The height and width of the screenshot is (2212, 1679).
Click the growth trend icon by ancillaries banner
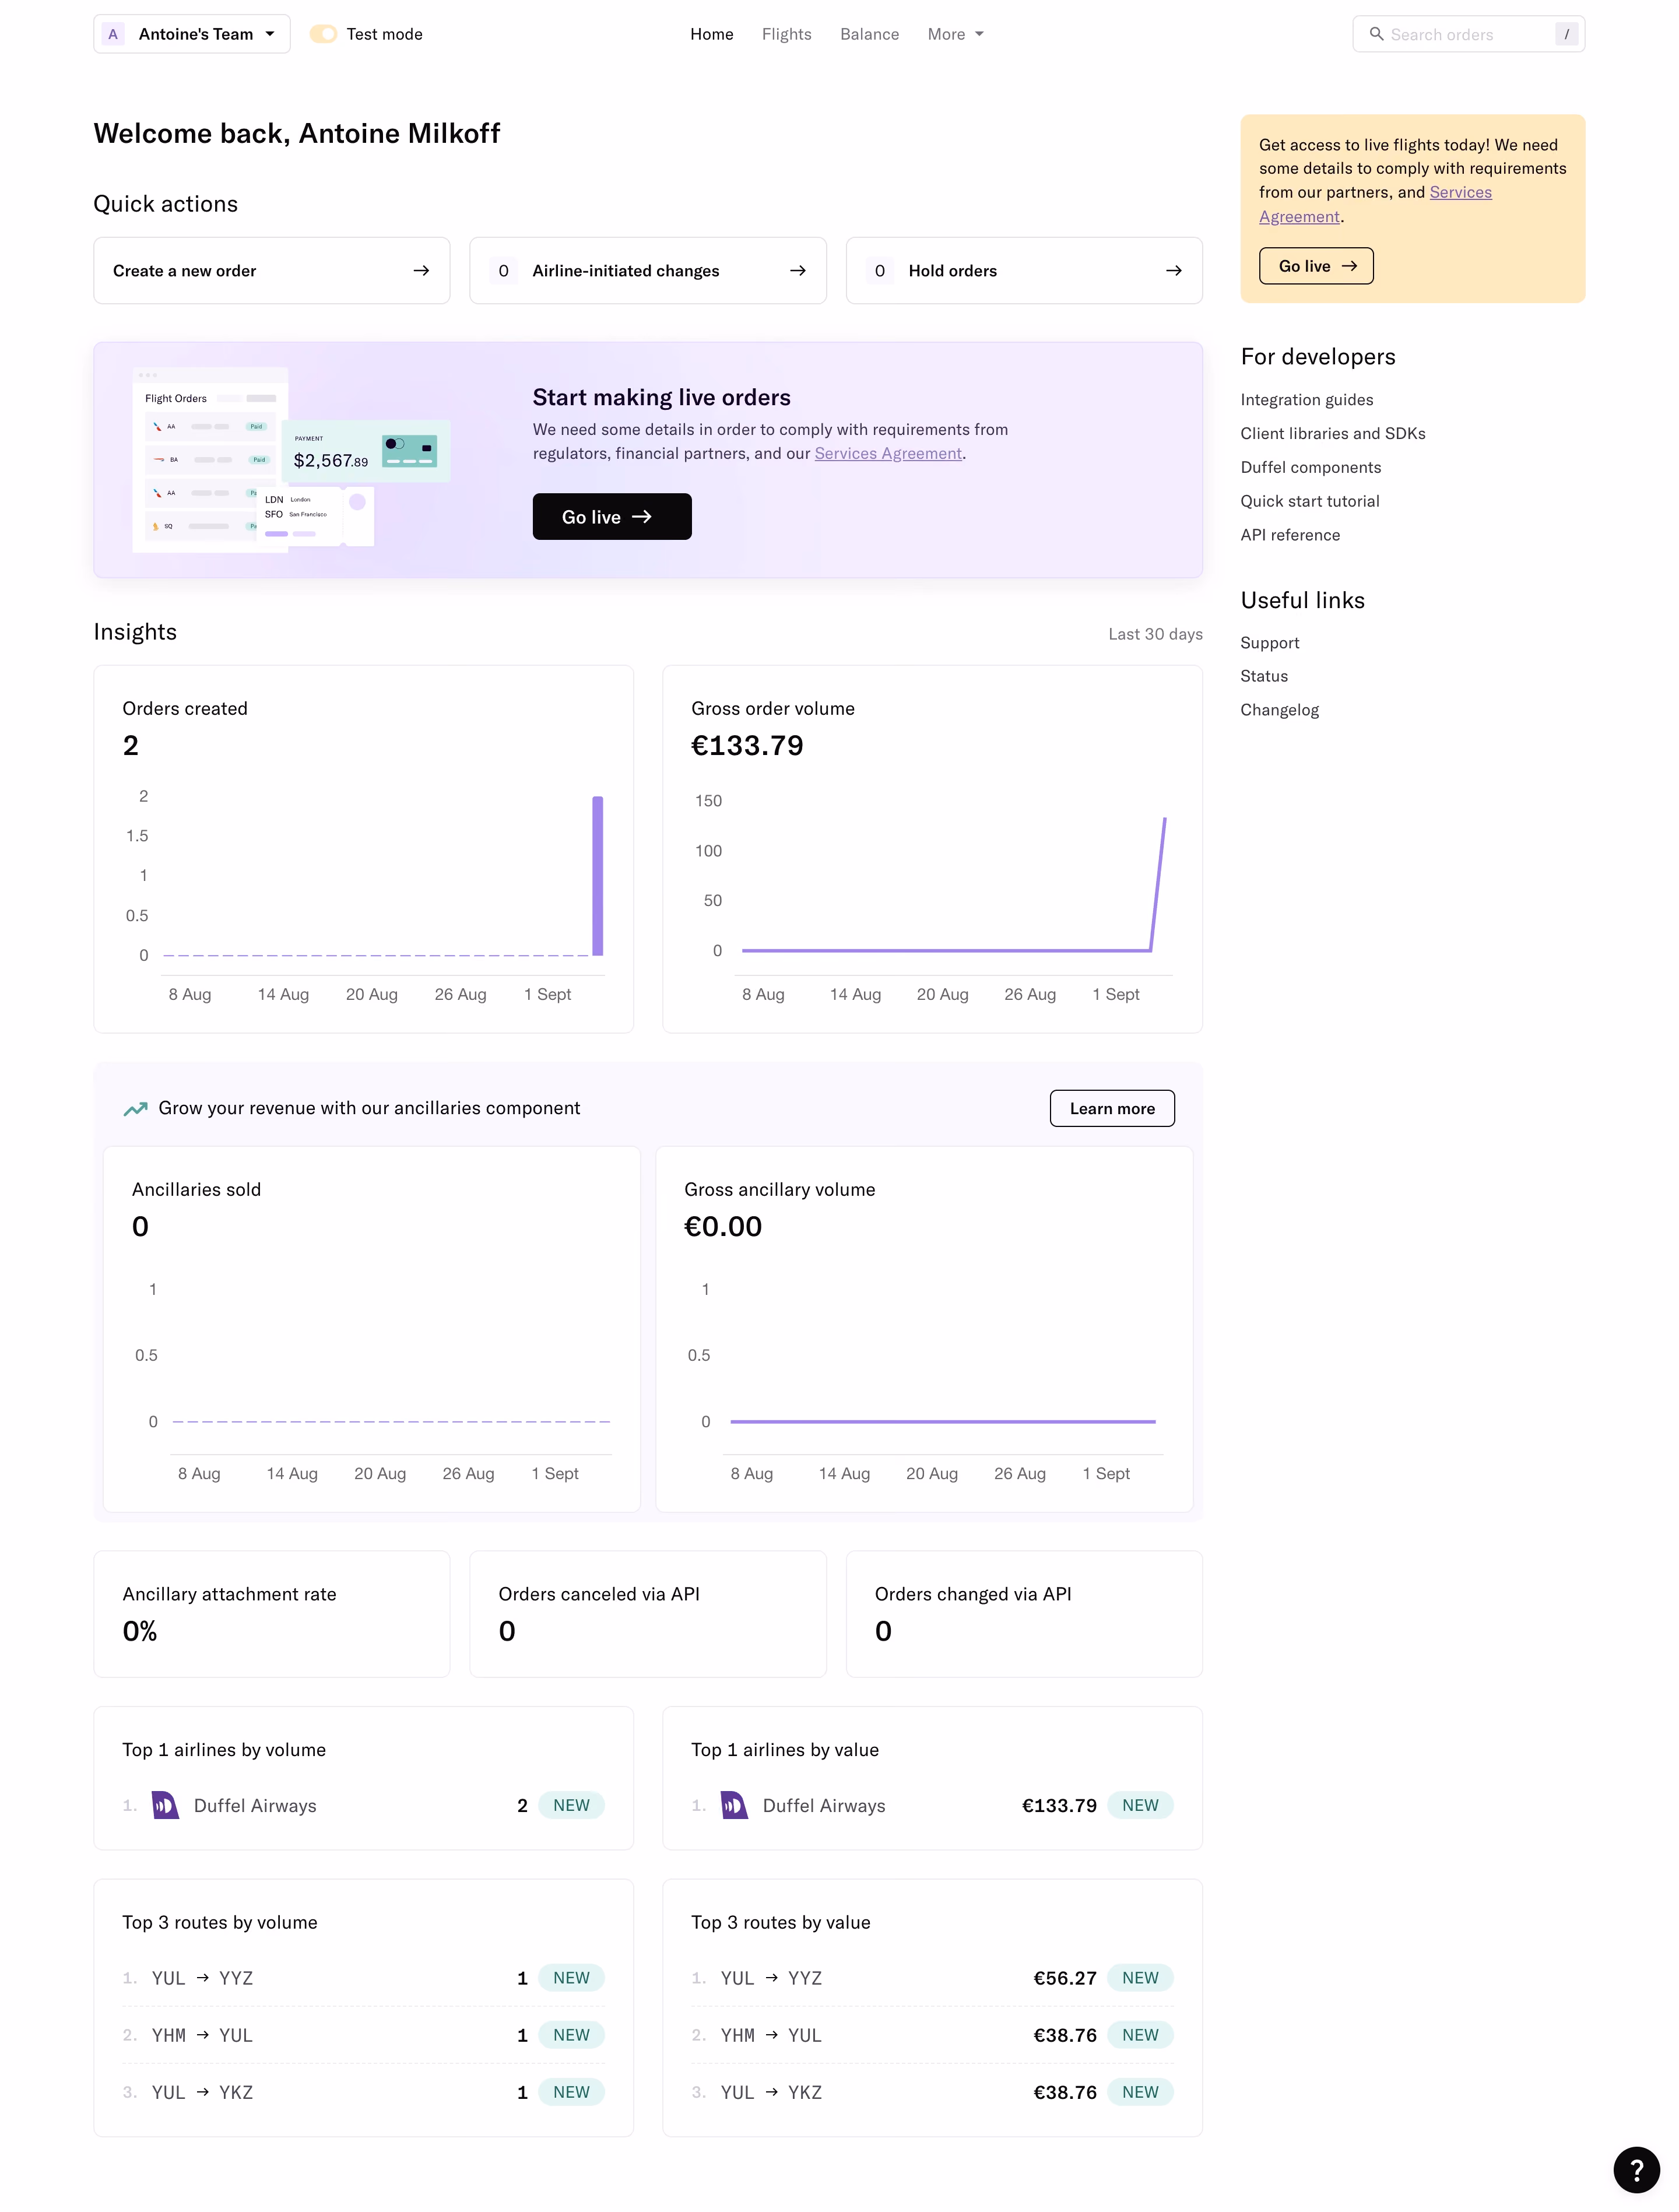[x=135, y=1109]
